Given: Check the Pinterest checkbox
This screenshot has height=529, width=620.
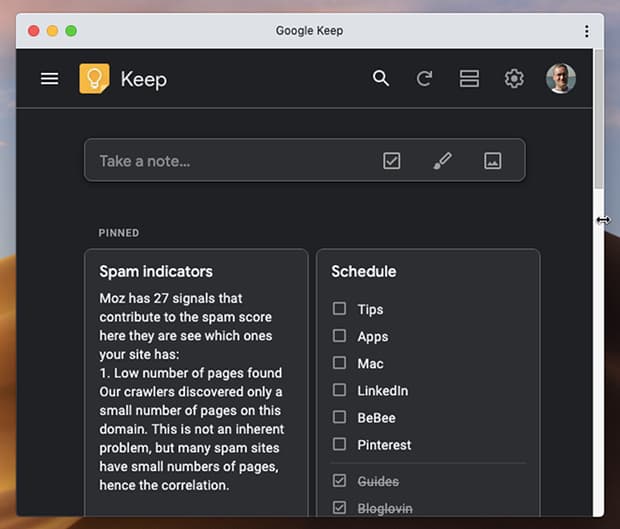Looking at the screenshot, I should (x=340, y=444).
